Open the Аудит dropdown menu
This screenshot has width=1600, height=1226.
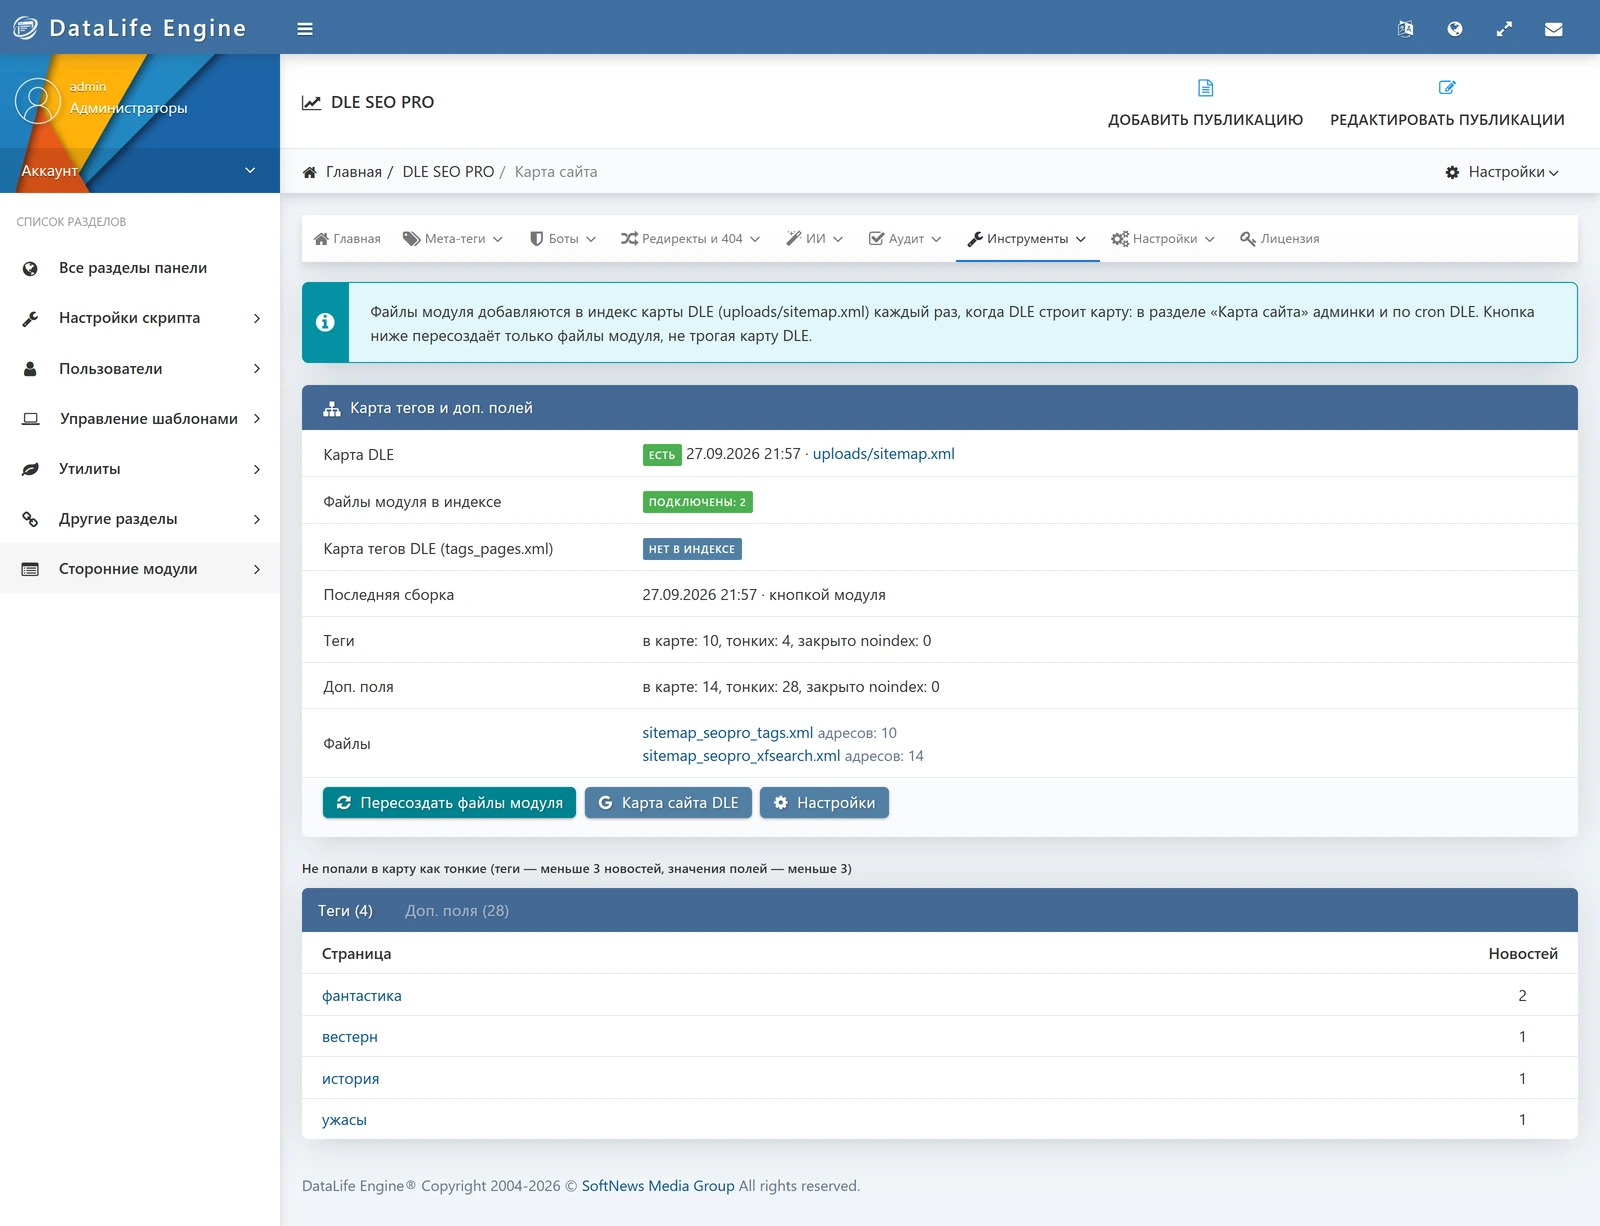click(905, 239)
